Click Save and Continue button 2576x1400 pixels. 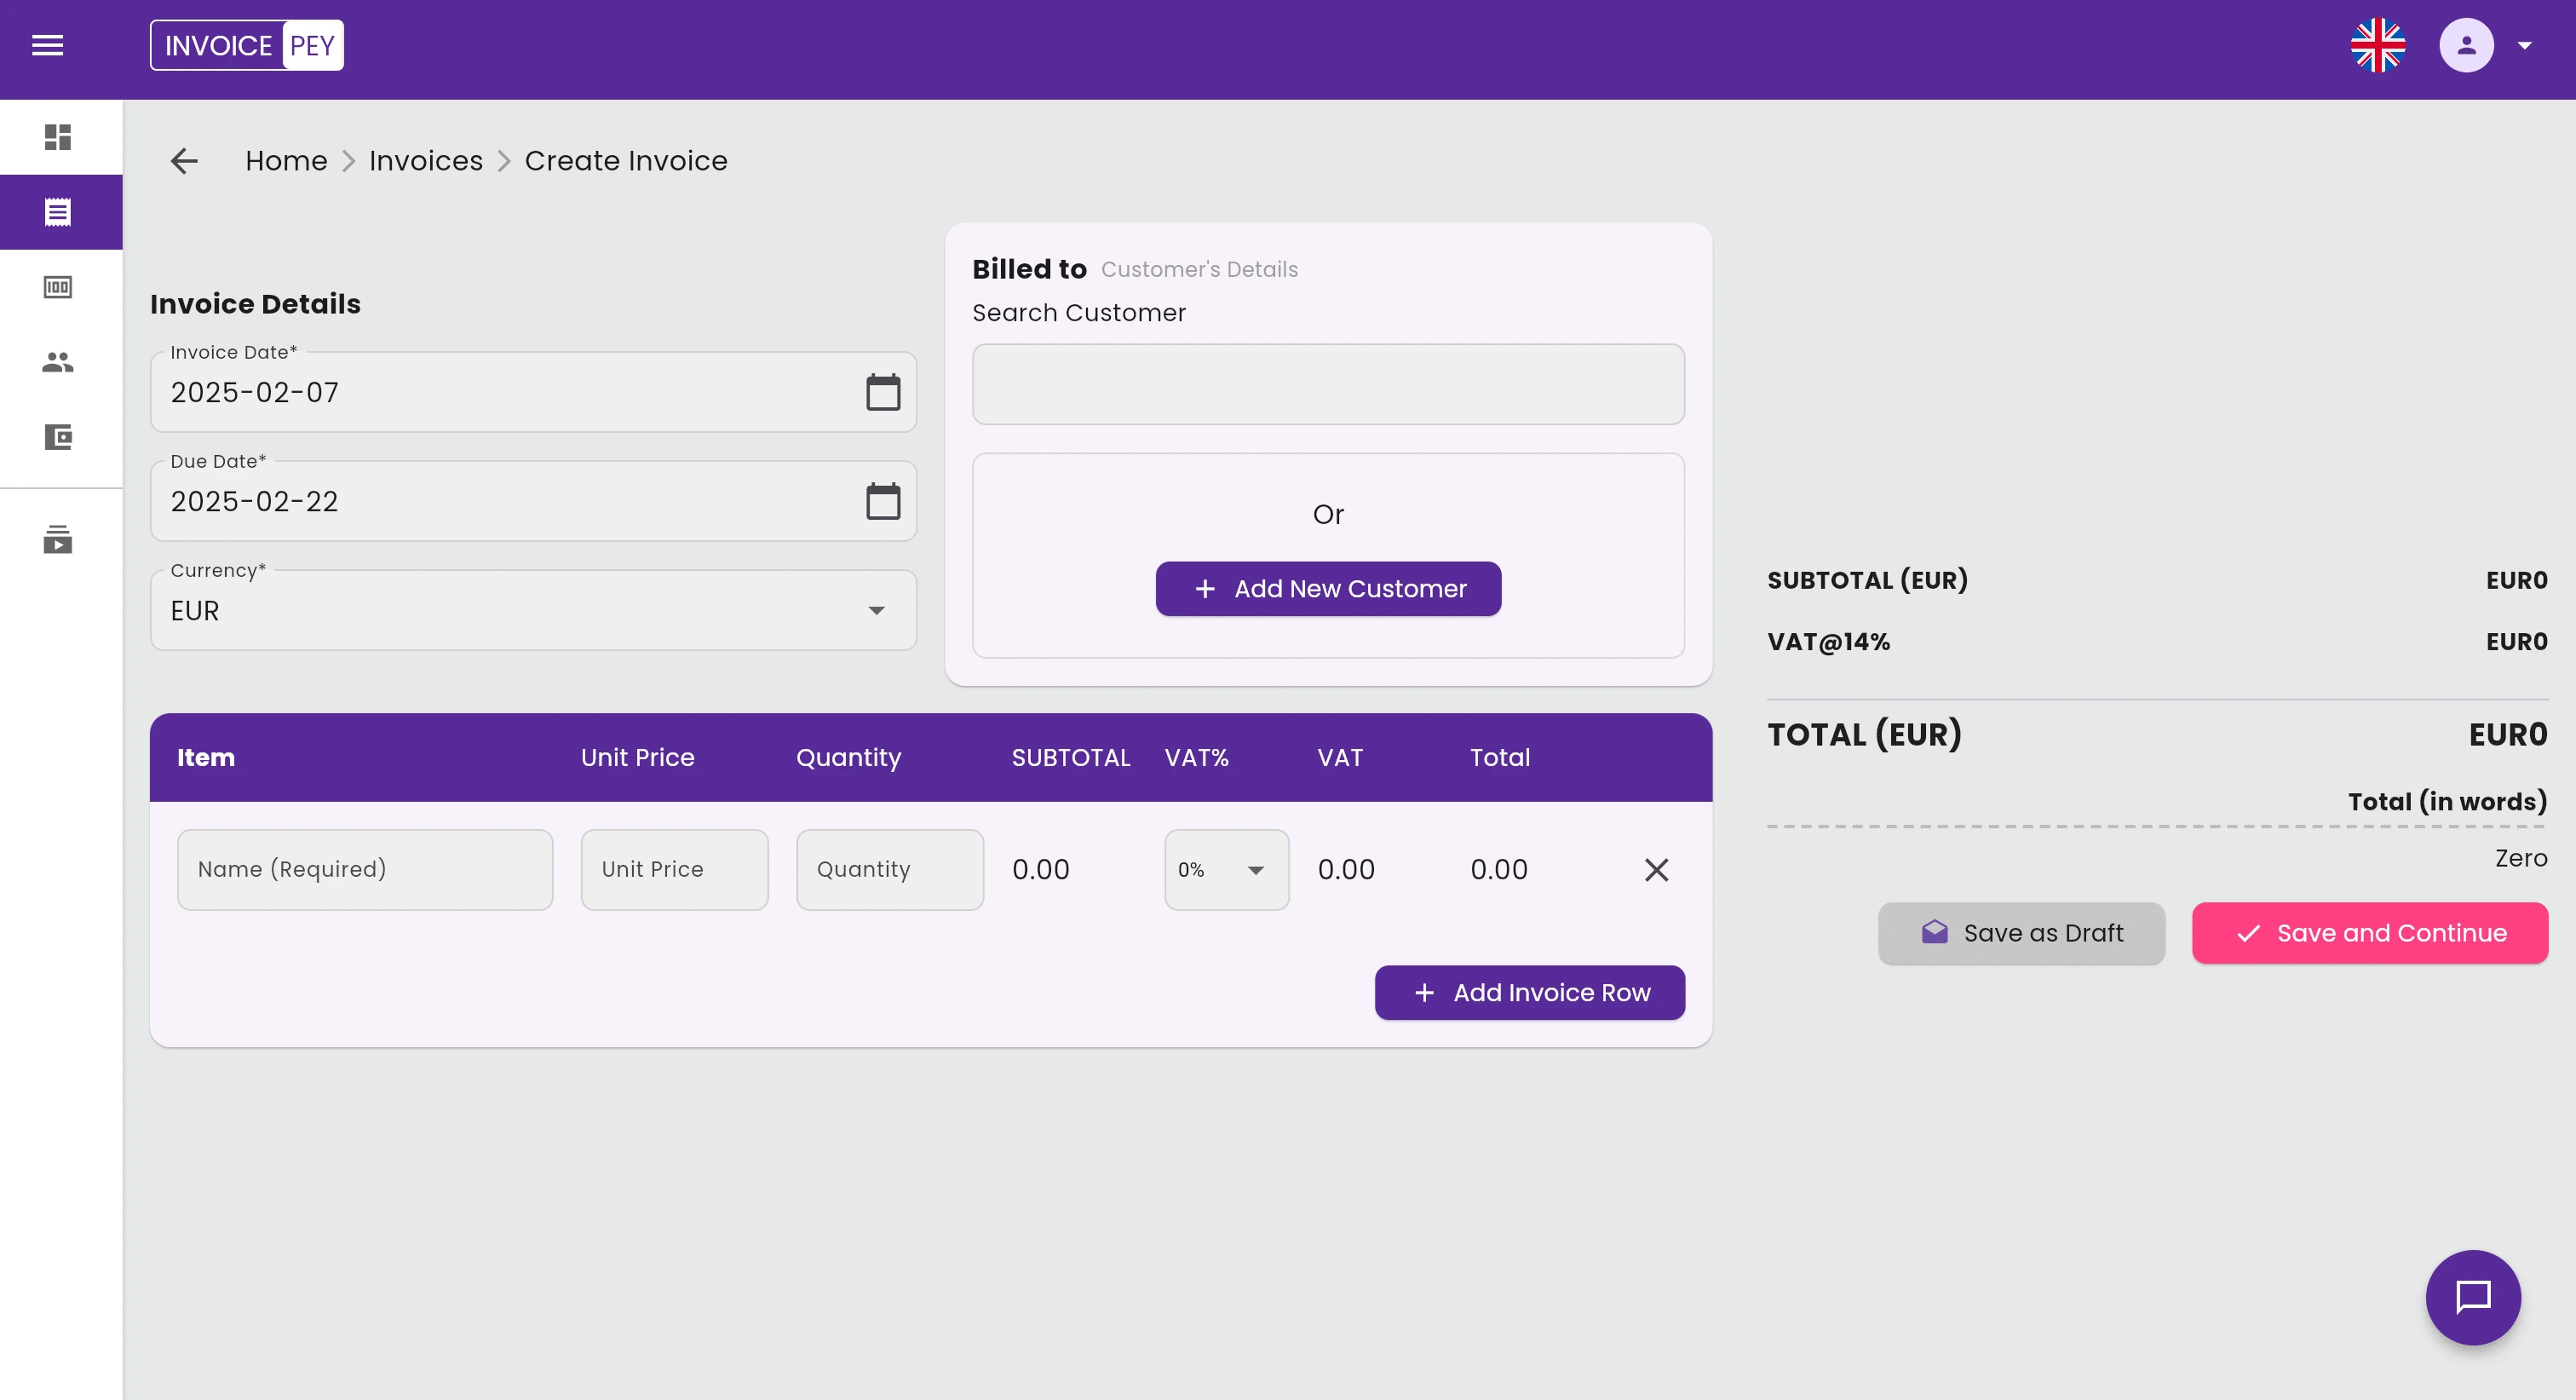2369,933
